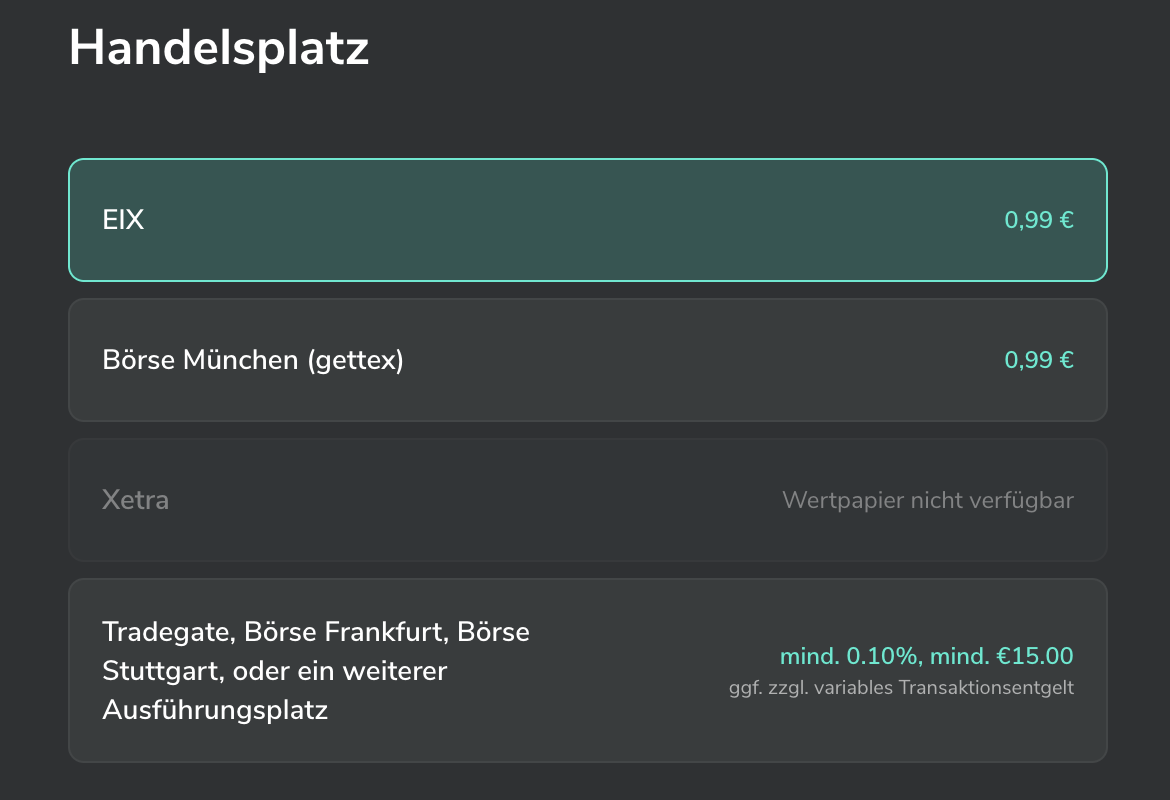The height and width of the screenshot is (800, 1170).
Task: Click the word "(gettex)" in the venue name
Action: click(356, 360)
